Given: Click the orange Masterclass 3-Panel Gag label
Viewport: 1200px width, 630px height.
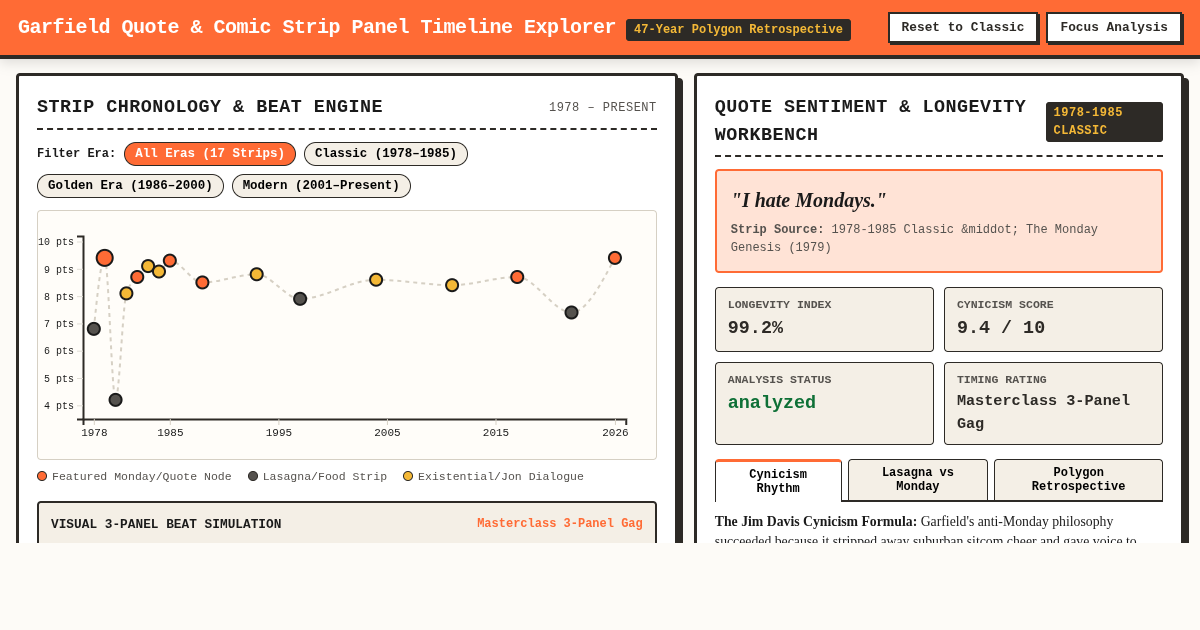Looking at the screenshot, I should (x=560, y=524).
